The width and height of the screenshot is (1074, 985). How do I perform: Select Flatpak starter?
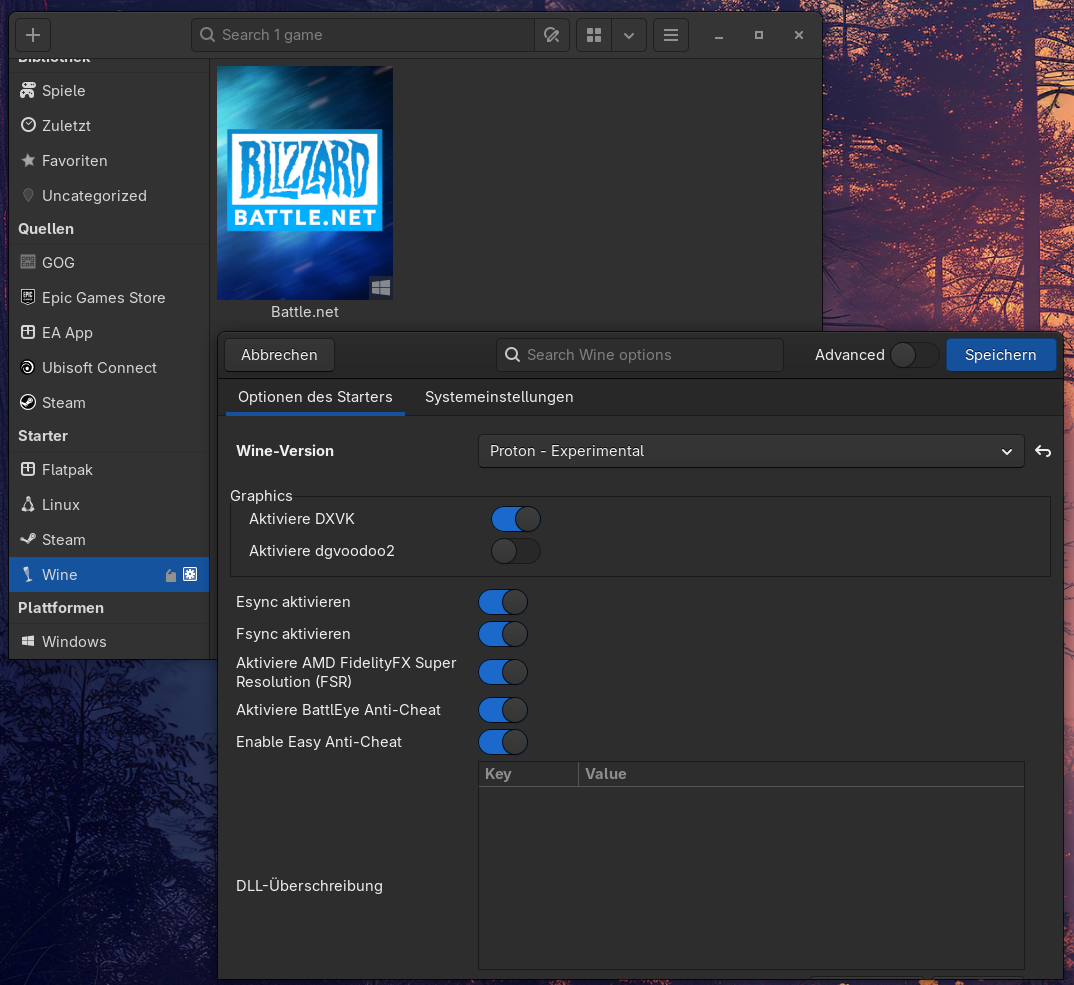pos(109,469)
